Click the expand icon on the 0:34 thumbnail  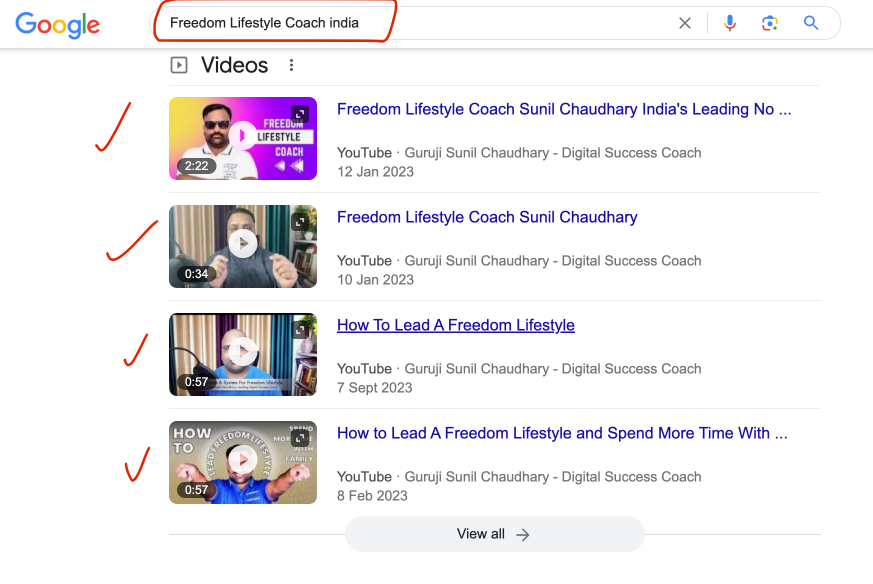point(301,221)
